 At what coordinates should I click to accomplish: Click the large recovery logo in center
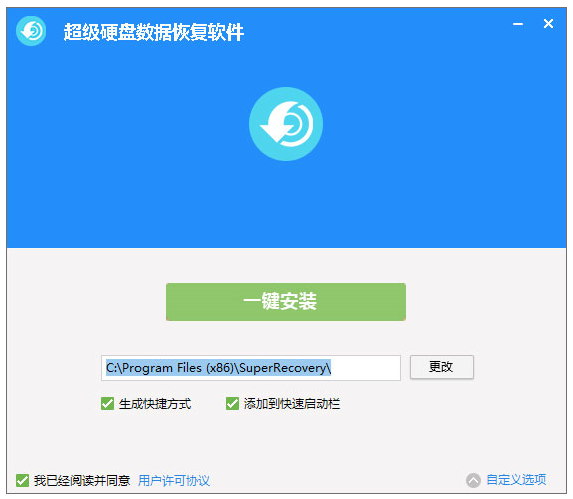click(x=286, y=124)
